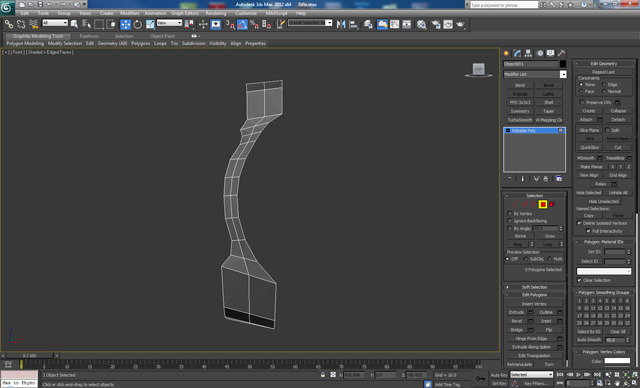Select Vertex sub-object level icon
The height and width of the screenshot is (388, 640).
516,204
